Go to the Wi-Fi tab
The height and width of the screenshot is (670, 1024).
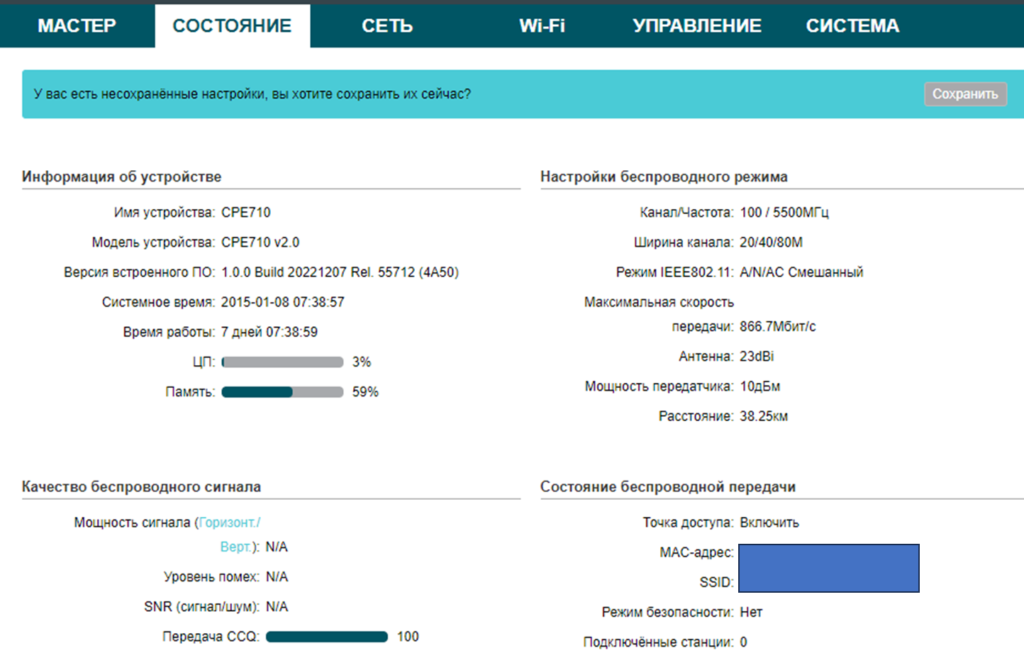[x=542, y=26]
